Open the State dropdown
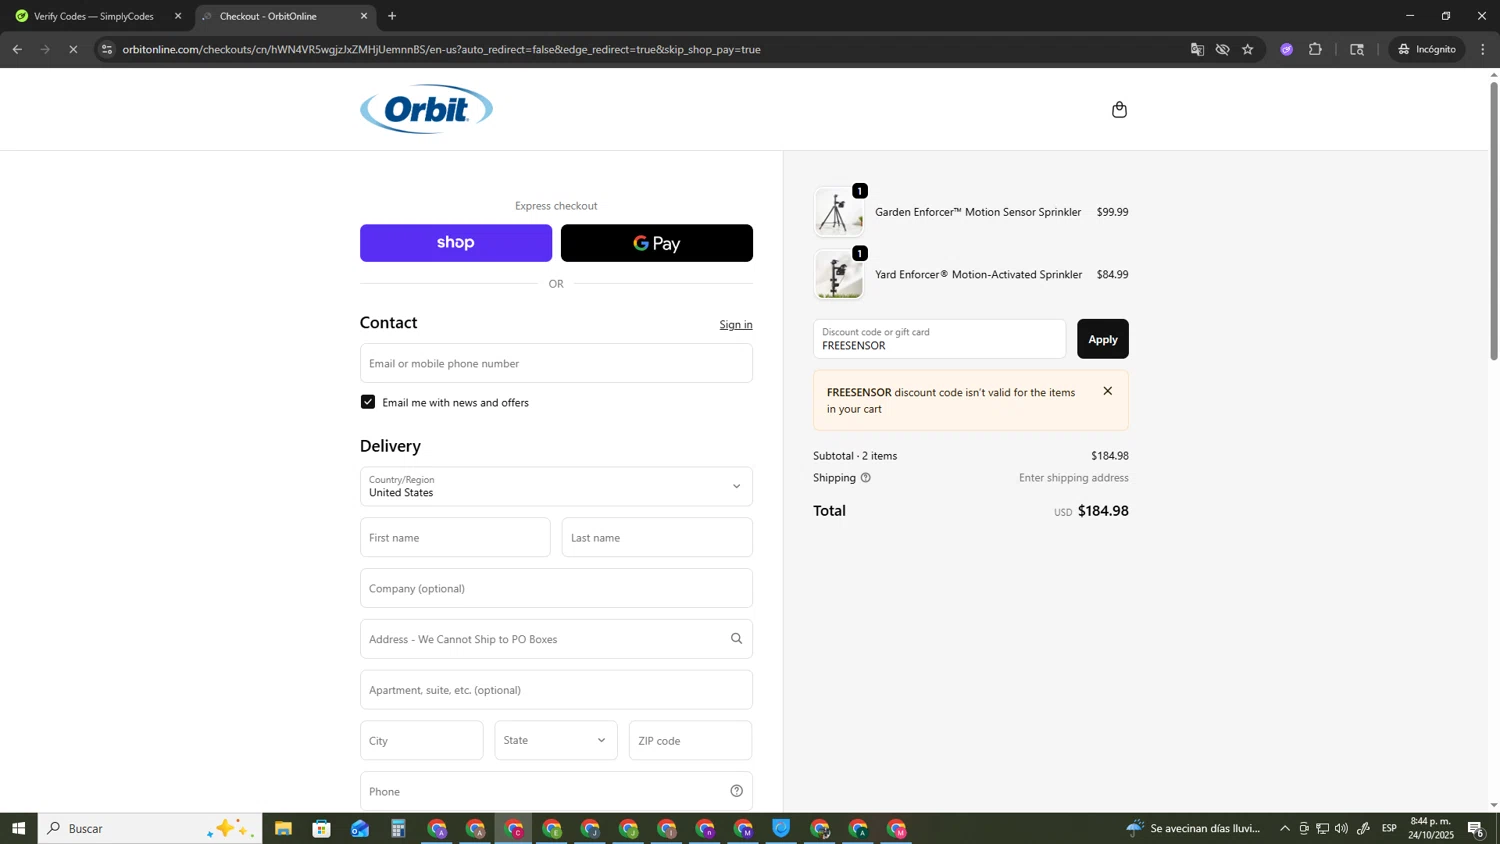This screenshot has width=1500, height=844. (556, 740)
